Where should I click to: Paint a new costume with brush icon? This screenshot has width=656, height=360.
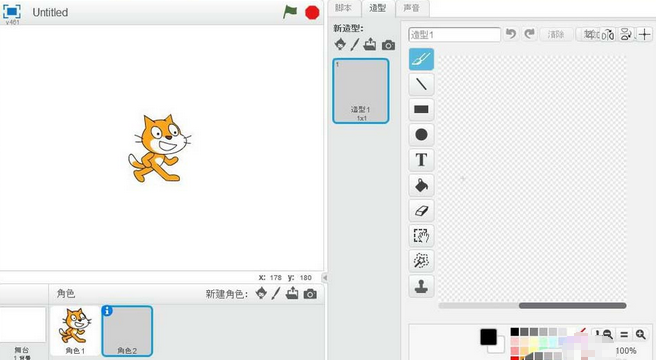coord(355,44)
